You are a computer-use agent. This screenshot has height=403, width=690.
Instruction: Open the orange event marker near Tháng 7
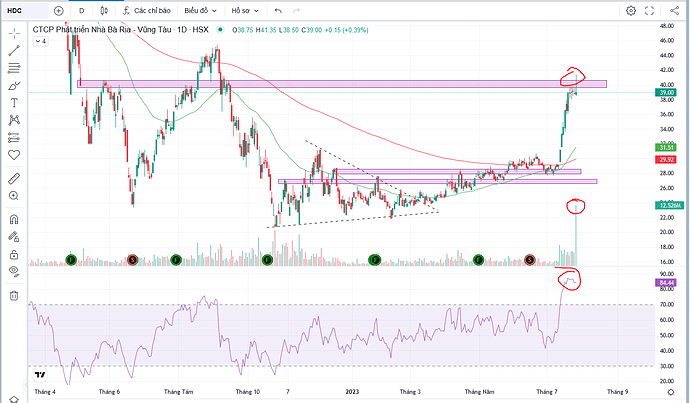tap(530, 260)
